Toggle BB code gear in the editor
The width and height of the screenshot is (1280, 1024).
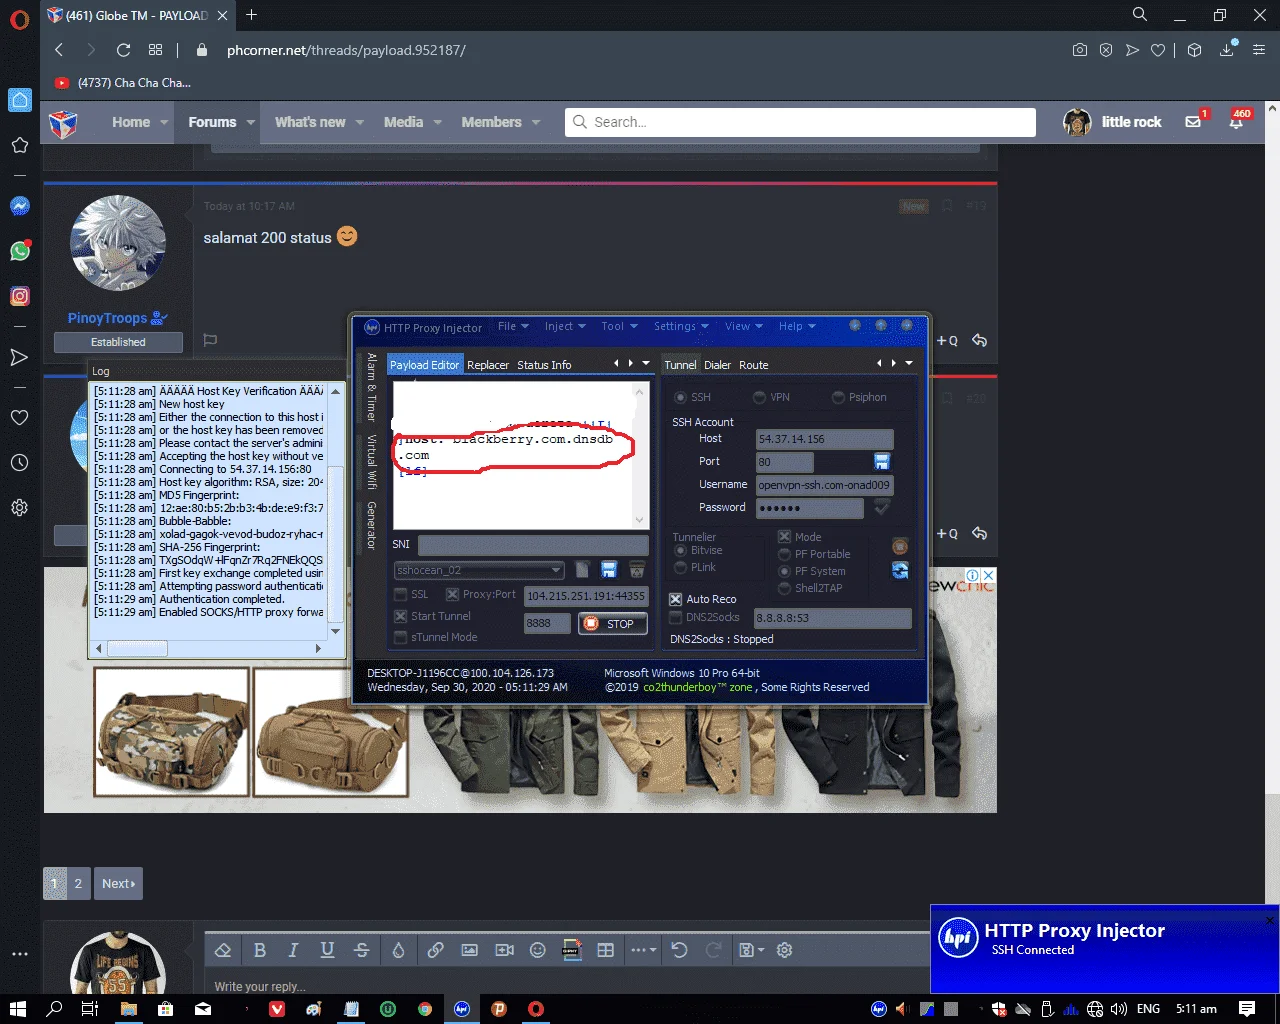pyautogui.click(x=784, y=950)
